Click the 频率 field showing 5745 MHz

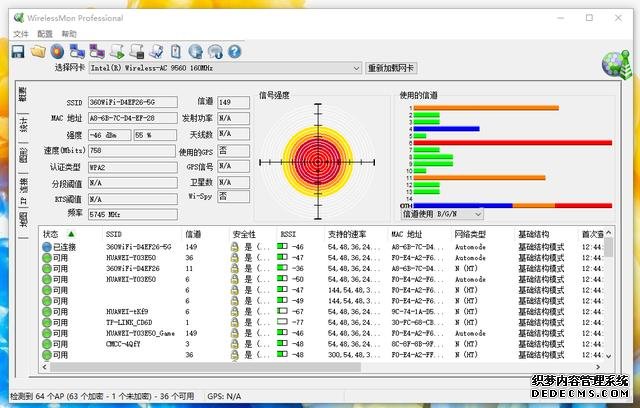133,214
